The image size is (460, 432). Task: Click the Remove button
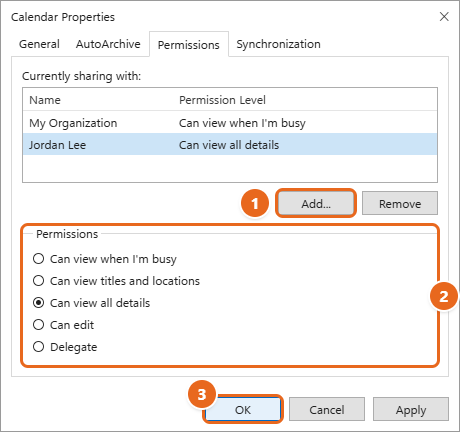click(400, 204)
